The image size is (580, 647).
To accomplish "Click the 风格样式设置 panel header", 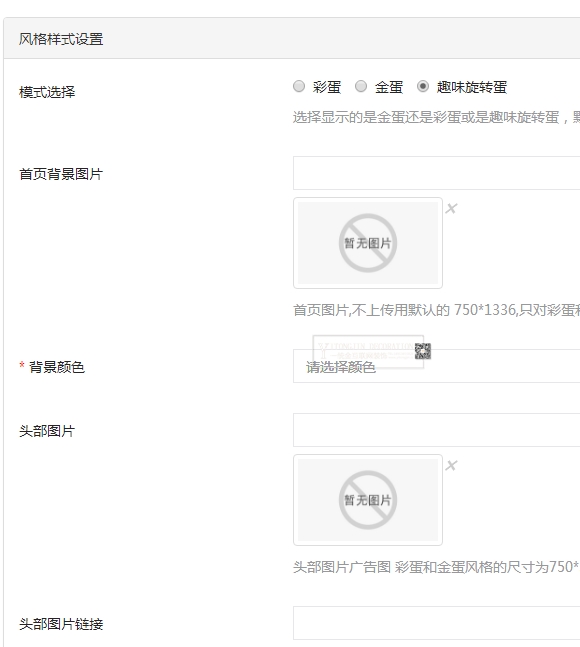I will [292, 38].
